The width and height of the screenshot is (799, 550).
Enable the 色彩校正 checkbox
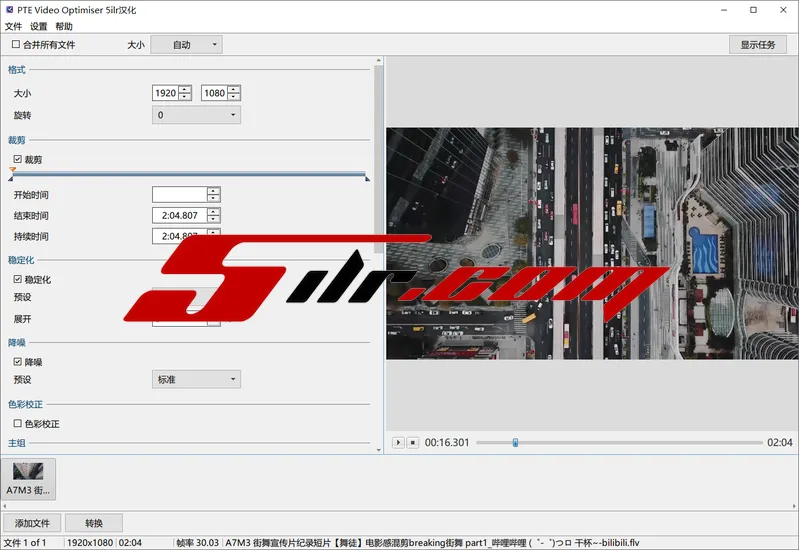[x=17, y=423]
